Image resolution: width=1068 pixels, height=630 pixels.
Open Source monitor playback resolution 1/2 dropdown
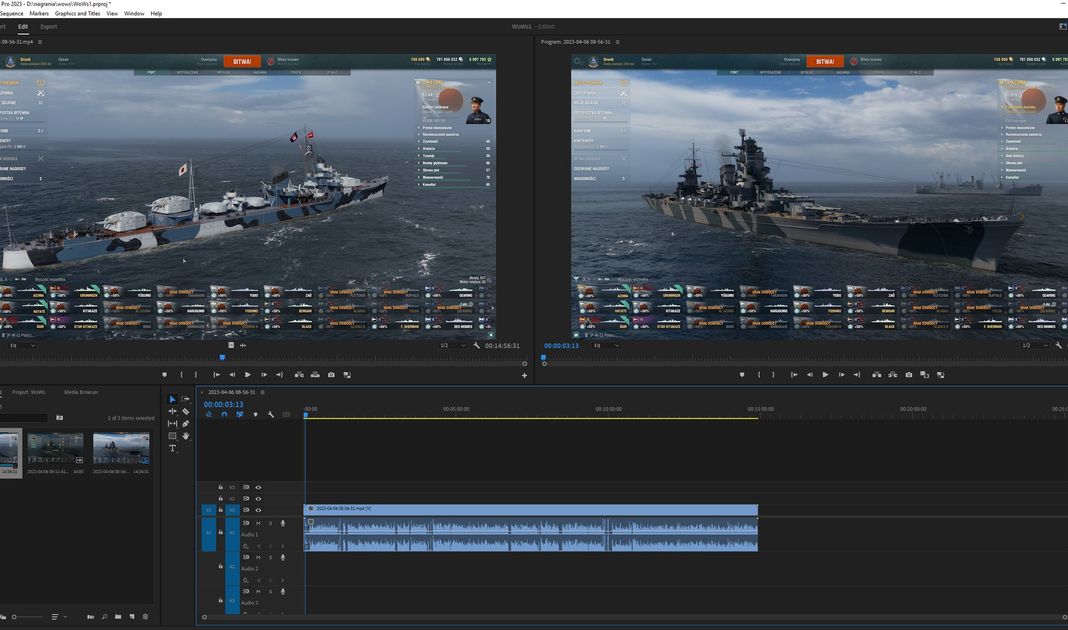pos(452,345)
